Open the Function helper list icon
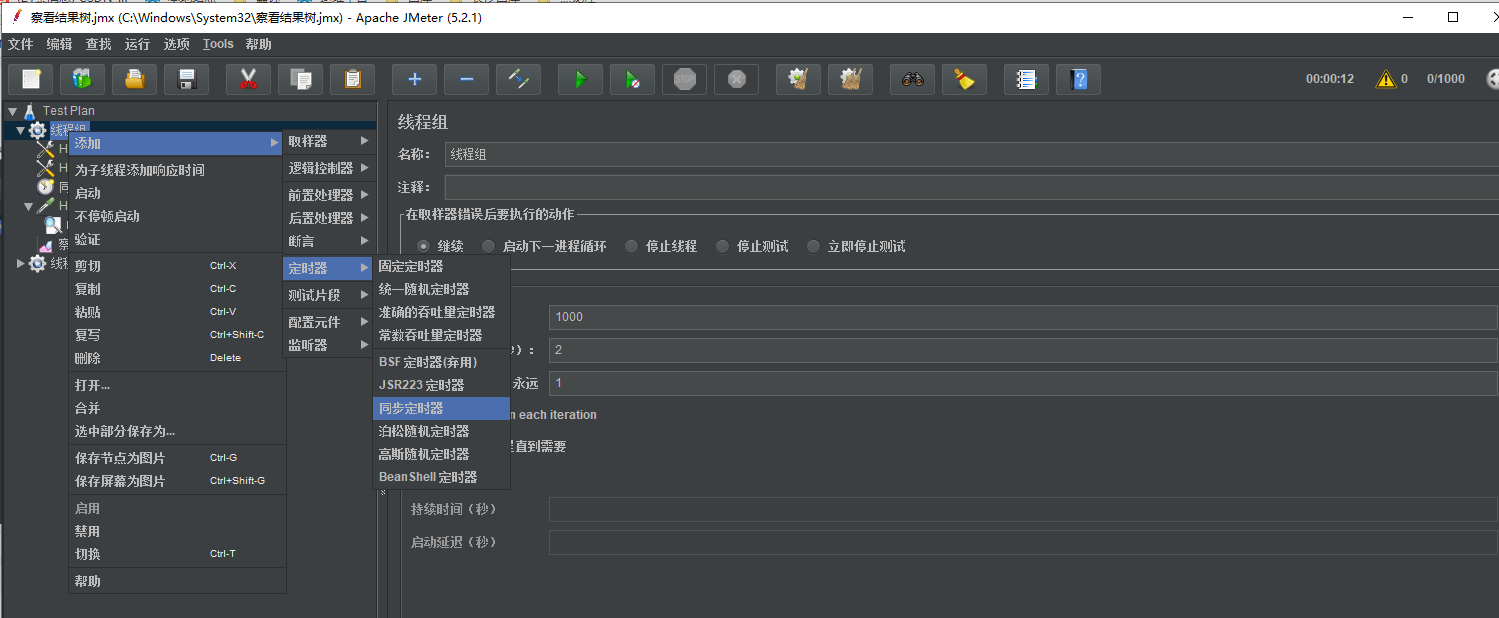Viewport: 1499px width, 618px height. pos(1026,79)
